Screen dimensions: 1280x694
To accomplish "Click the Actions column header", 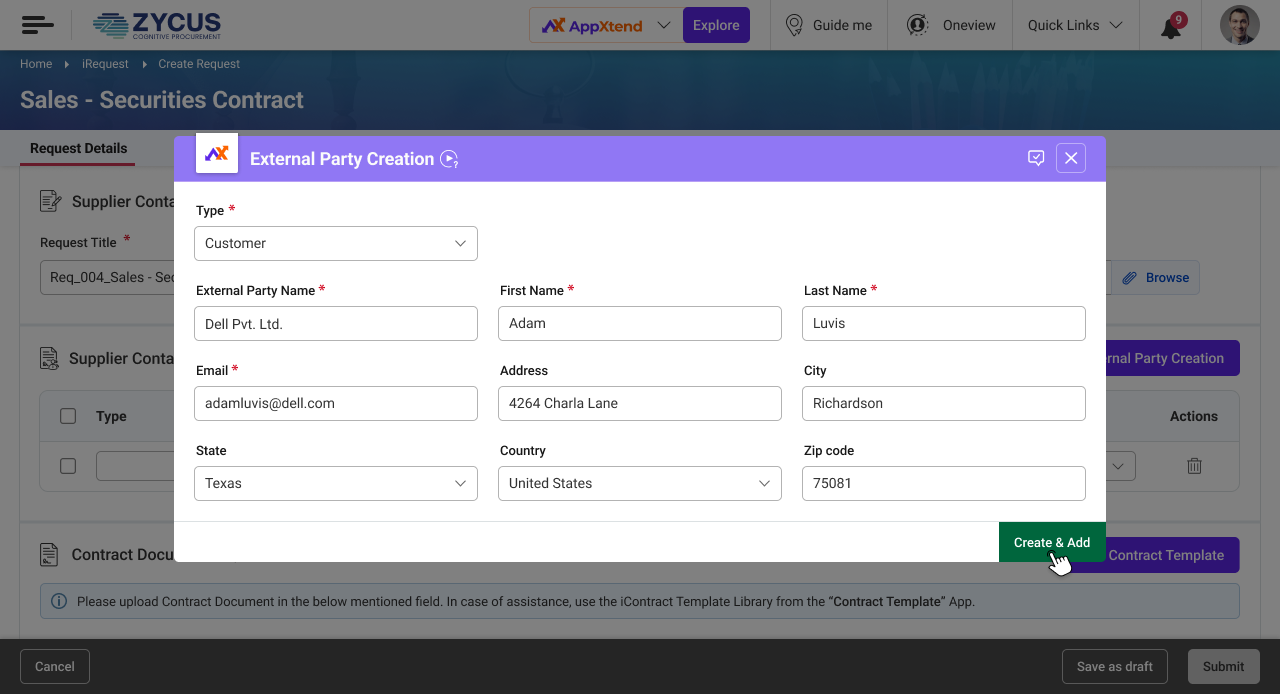I will [x=1194, y=416].
